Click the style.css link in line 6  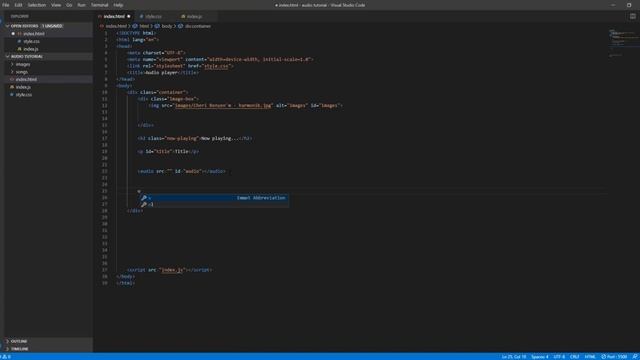click(x=216, y=66)
